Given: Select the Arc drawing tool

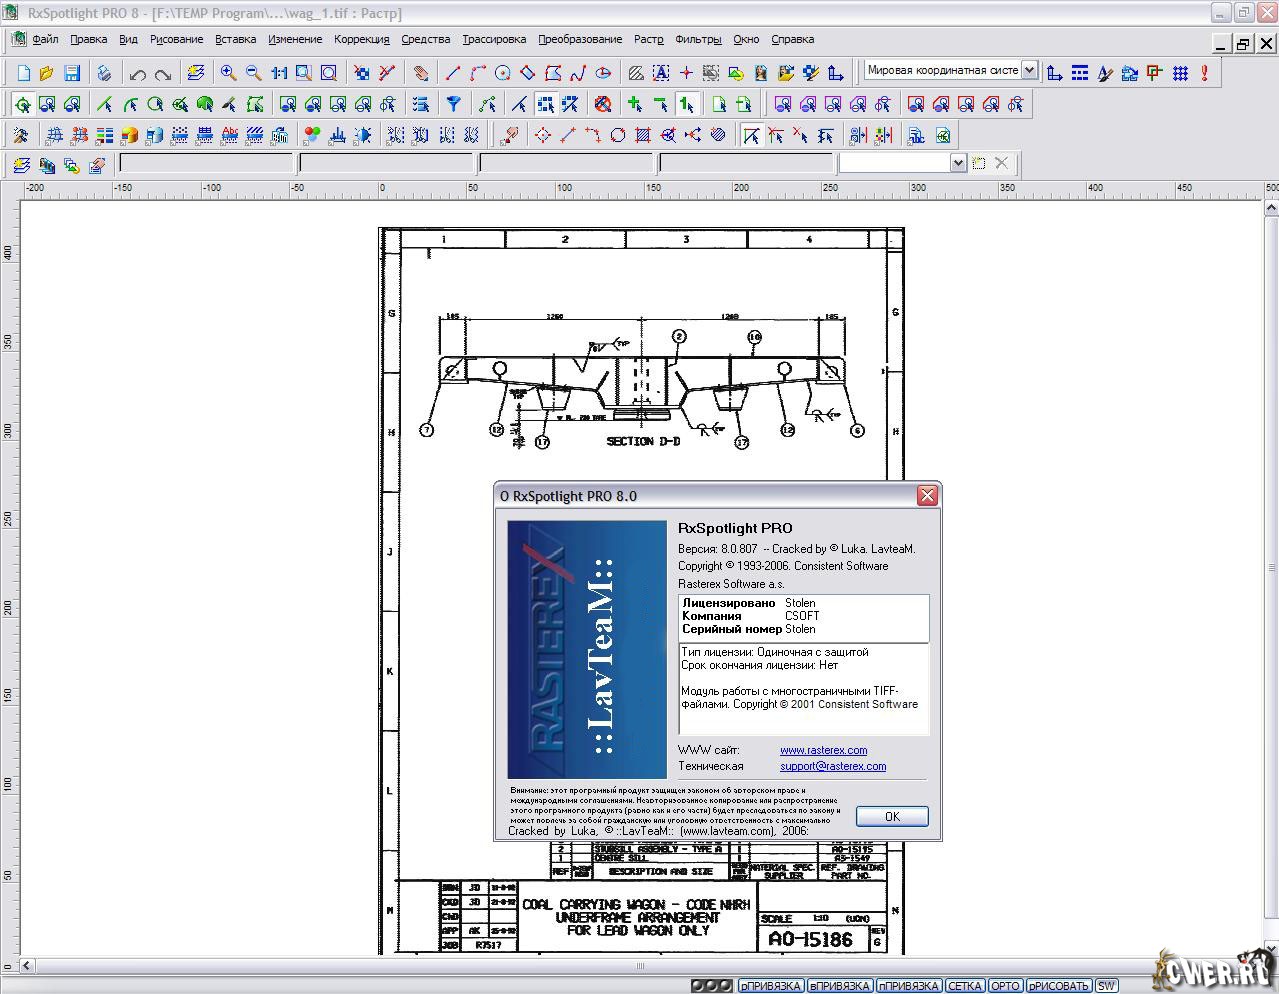Looking at the screenshot, I should [478, 73].
